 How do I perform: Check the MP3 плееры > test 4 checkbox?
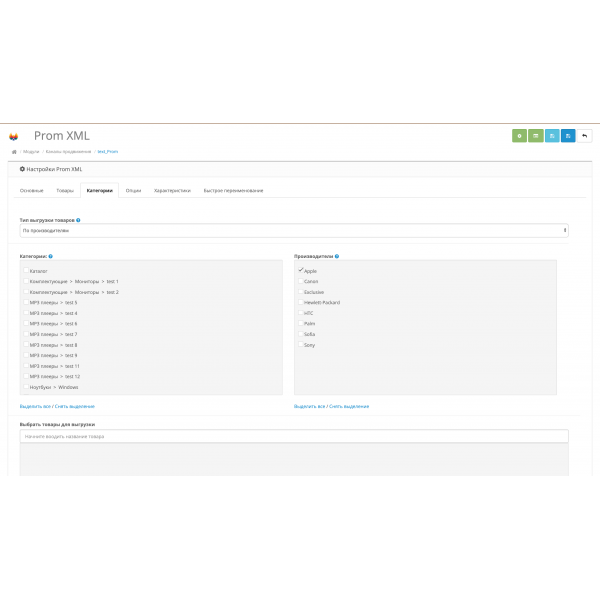tap(26, 313)
